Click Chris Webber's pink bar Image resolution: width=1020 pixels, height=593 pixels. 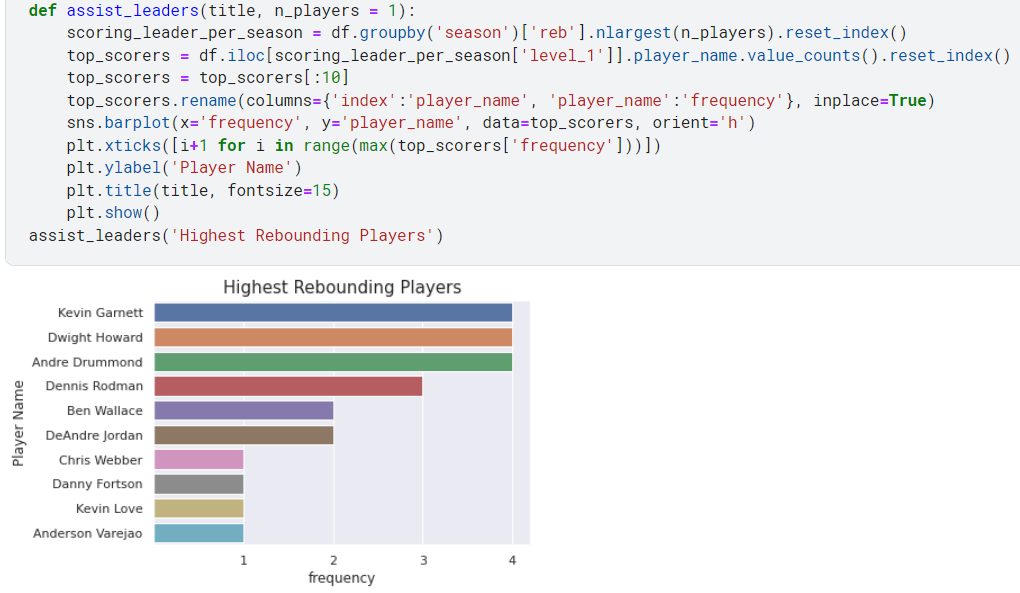[x=200, y=459]
